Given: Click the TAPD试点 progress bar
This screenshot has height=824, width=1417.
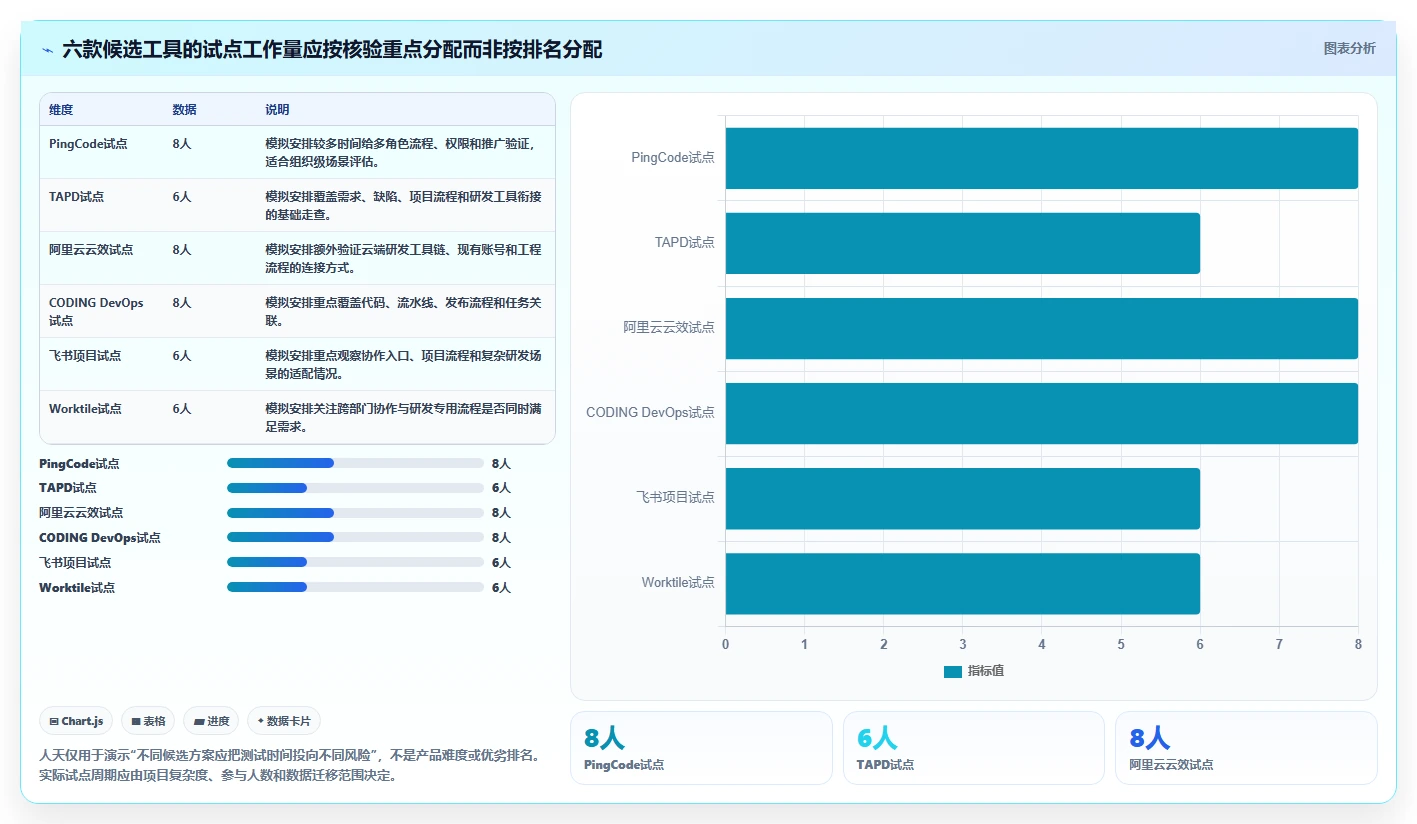Looking at the screenshot, I should [x=355, y=488].
